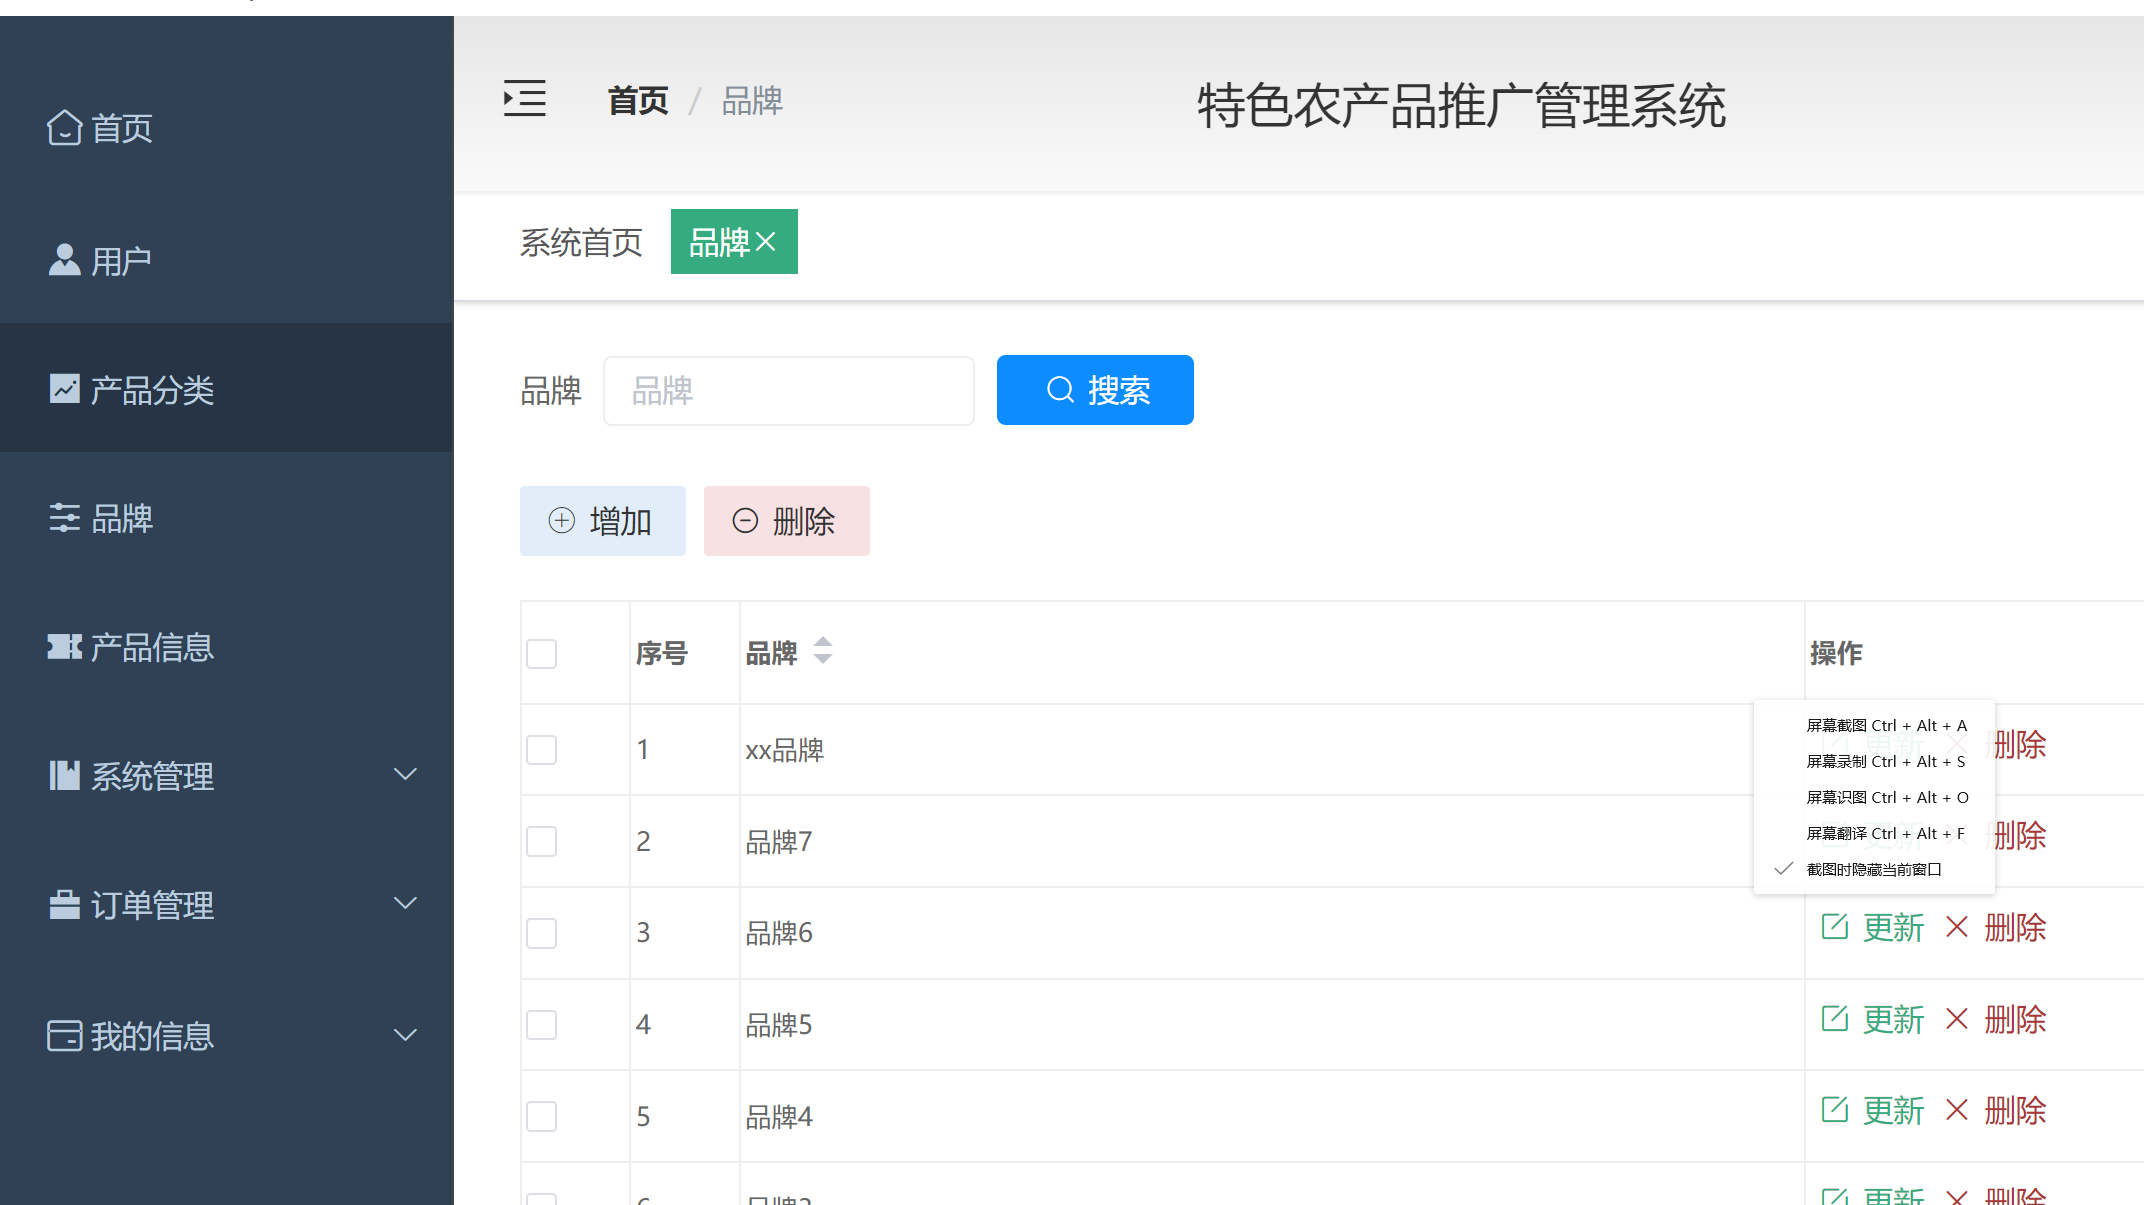Expand the 我的信息 submenu chevron
Viewport: 2144px width, 1205px height.
point(405,1034)
